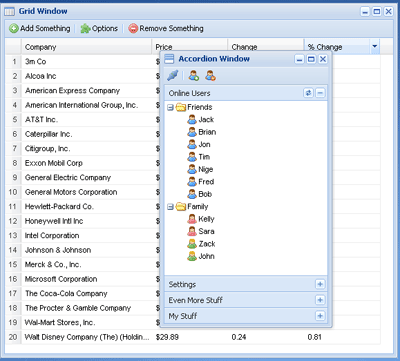Select the Citigroup, Inc. row
The image size is (400, 361).
point(83,149)
